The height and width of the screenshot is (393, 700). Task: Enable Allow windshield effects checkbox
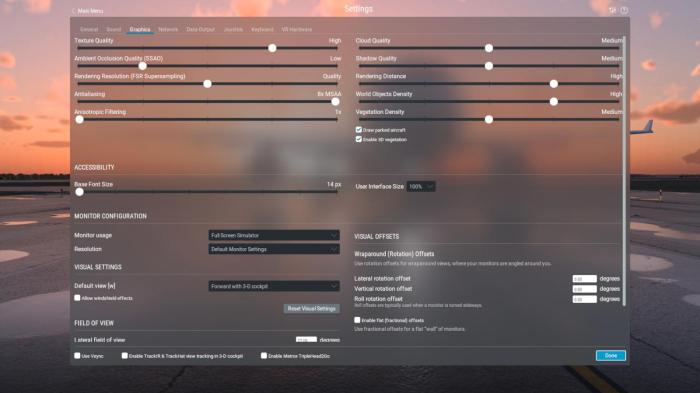pyautogui.click(x=77, y=298)
